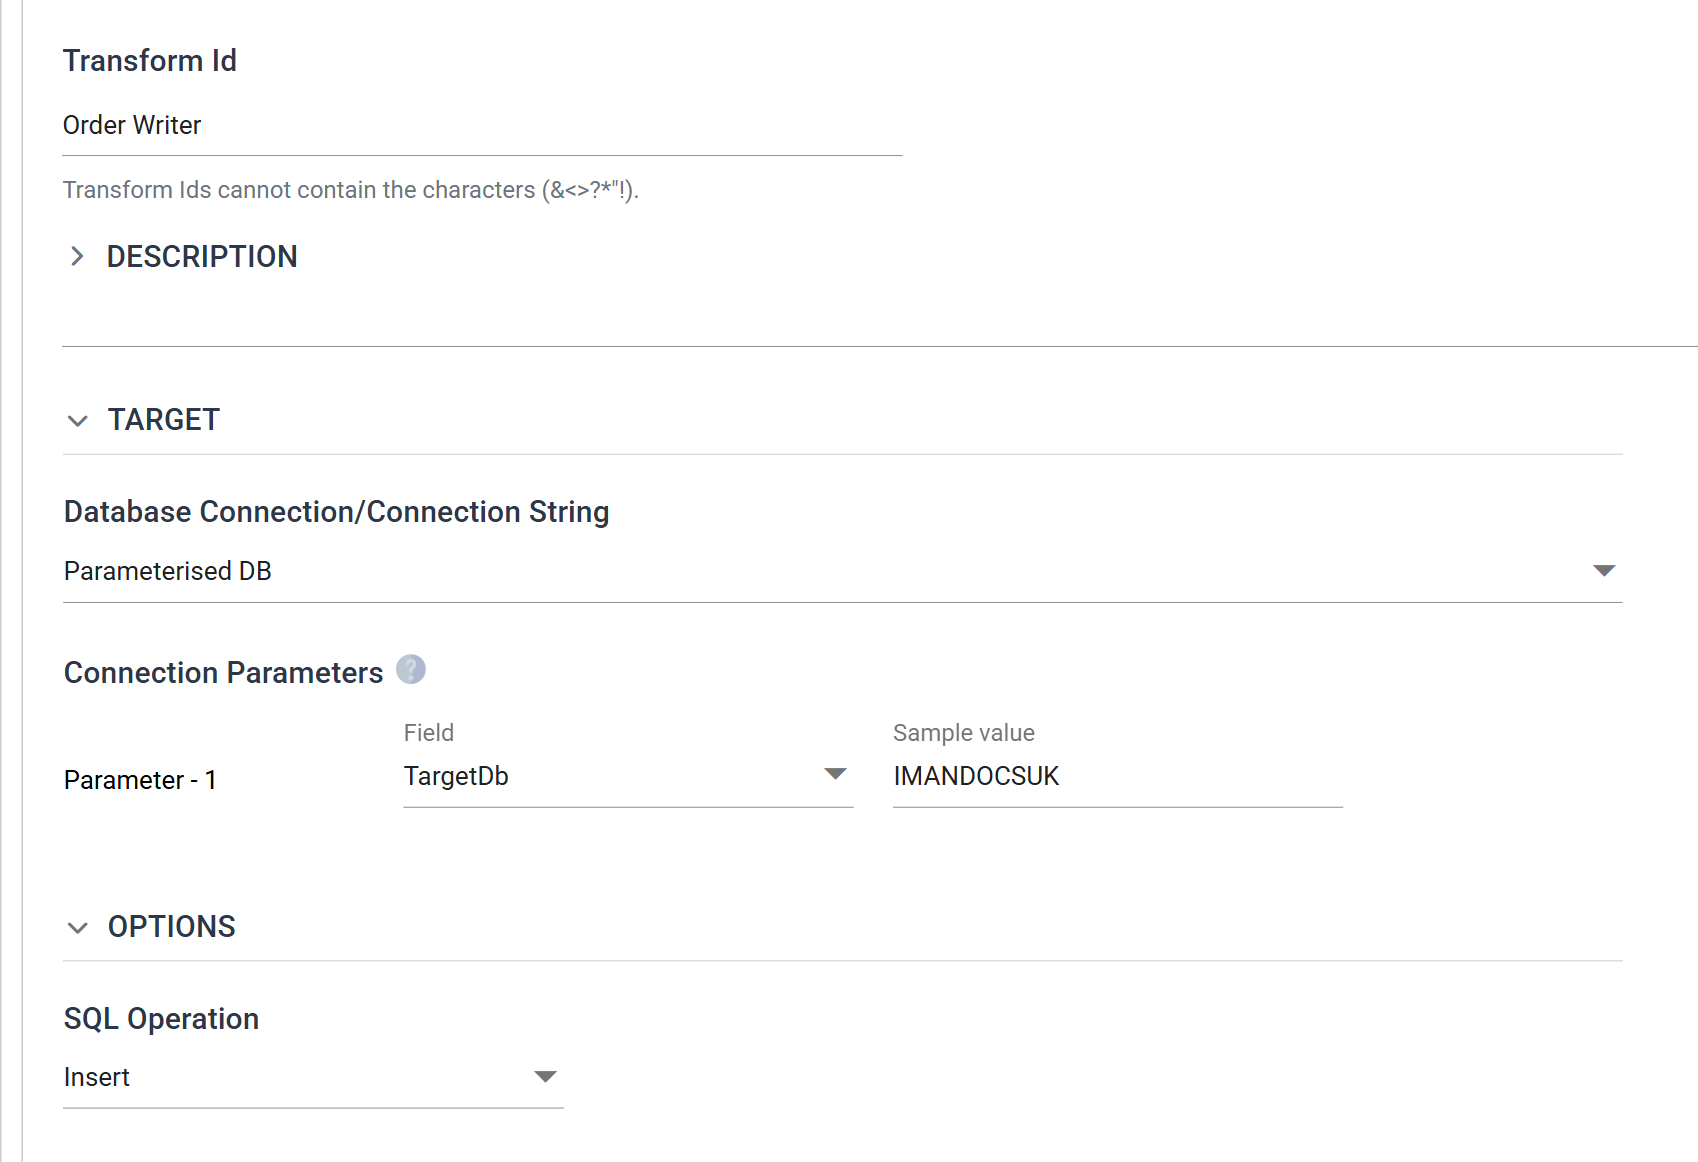Open the TargetDb Field dropdown
The height and width of the screenshot is (1162, 1698).
click(628, 776)
